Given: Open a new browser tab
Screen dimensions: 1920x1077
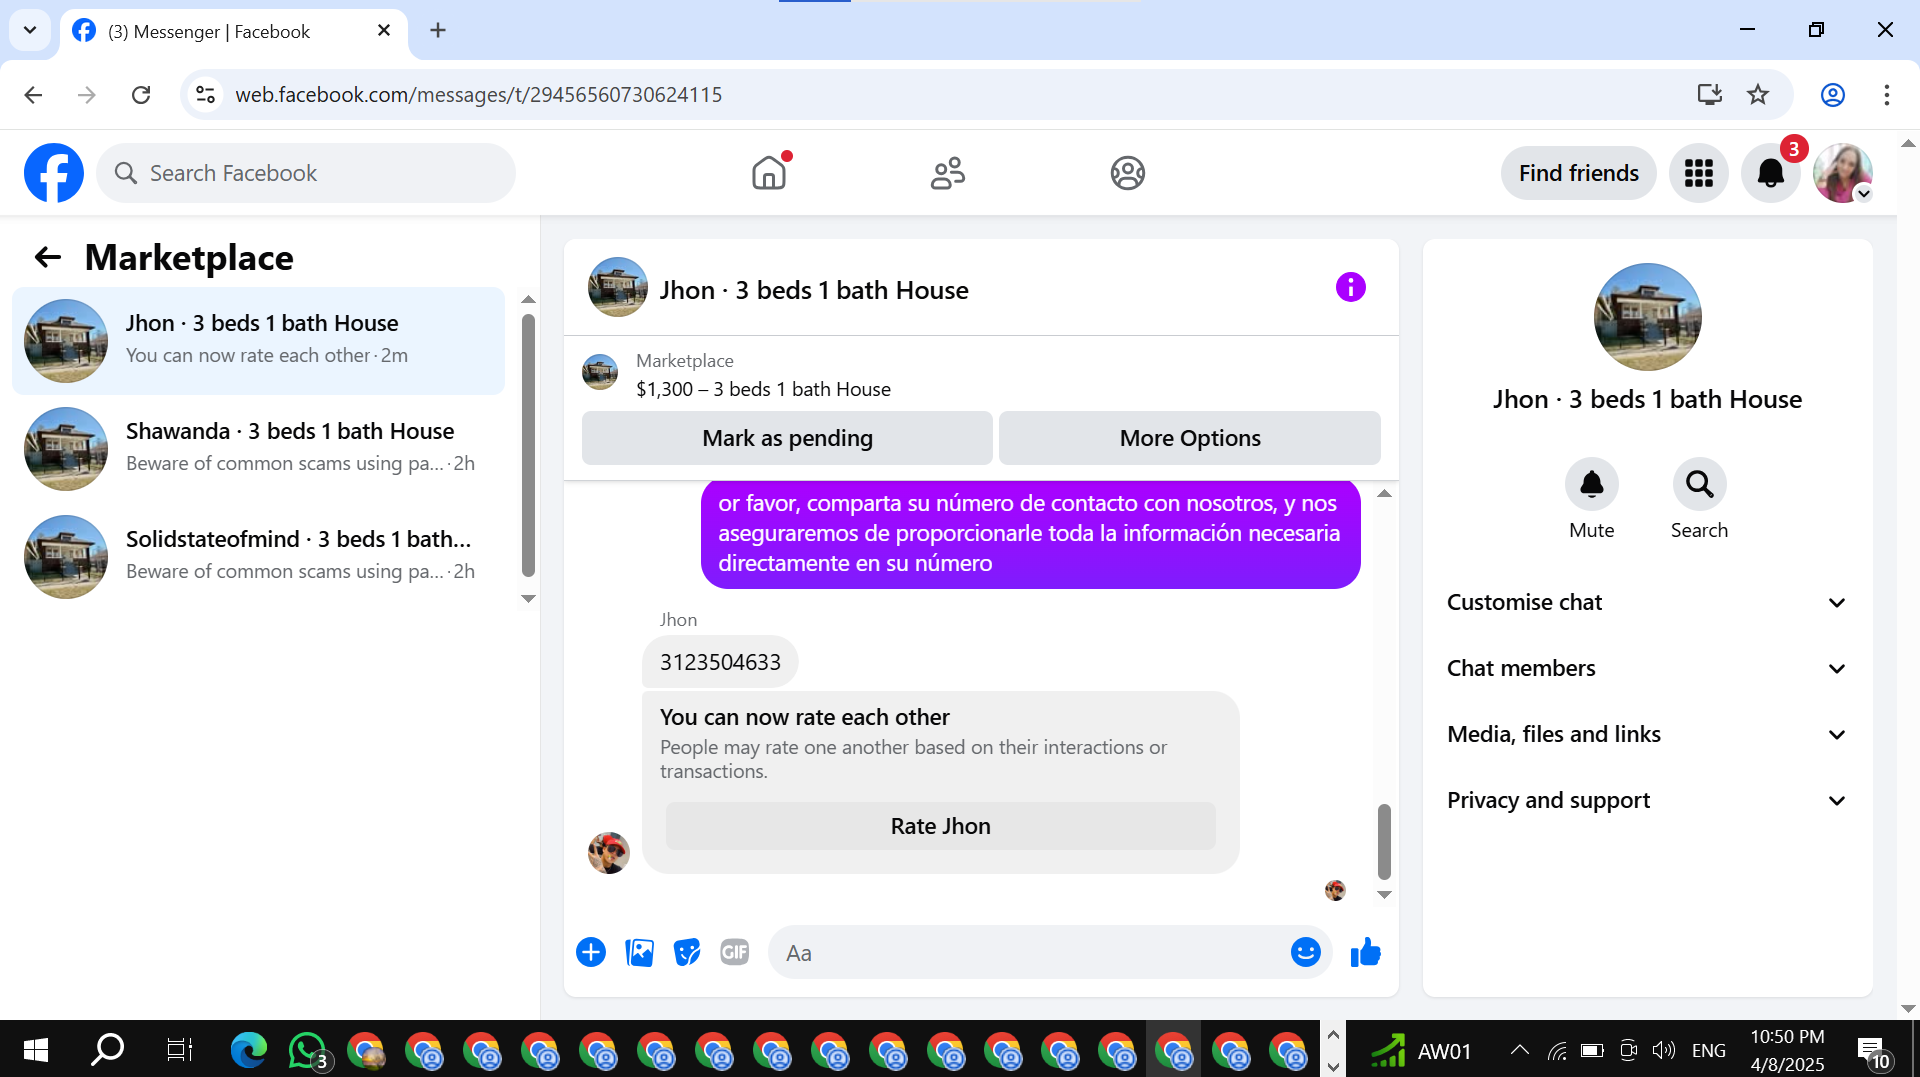Looking at the screenshot, I should coord(438,30).
